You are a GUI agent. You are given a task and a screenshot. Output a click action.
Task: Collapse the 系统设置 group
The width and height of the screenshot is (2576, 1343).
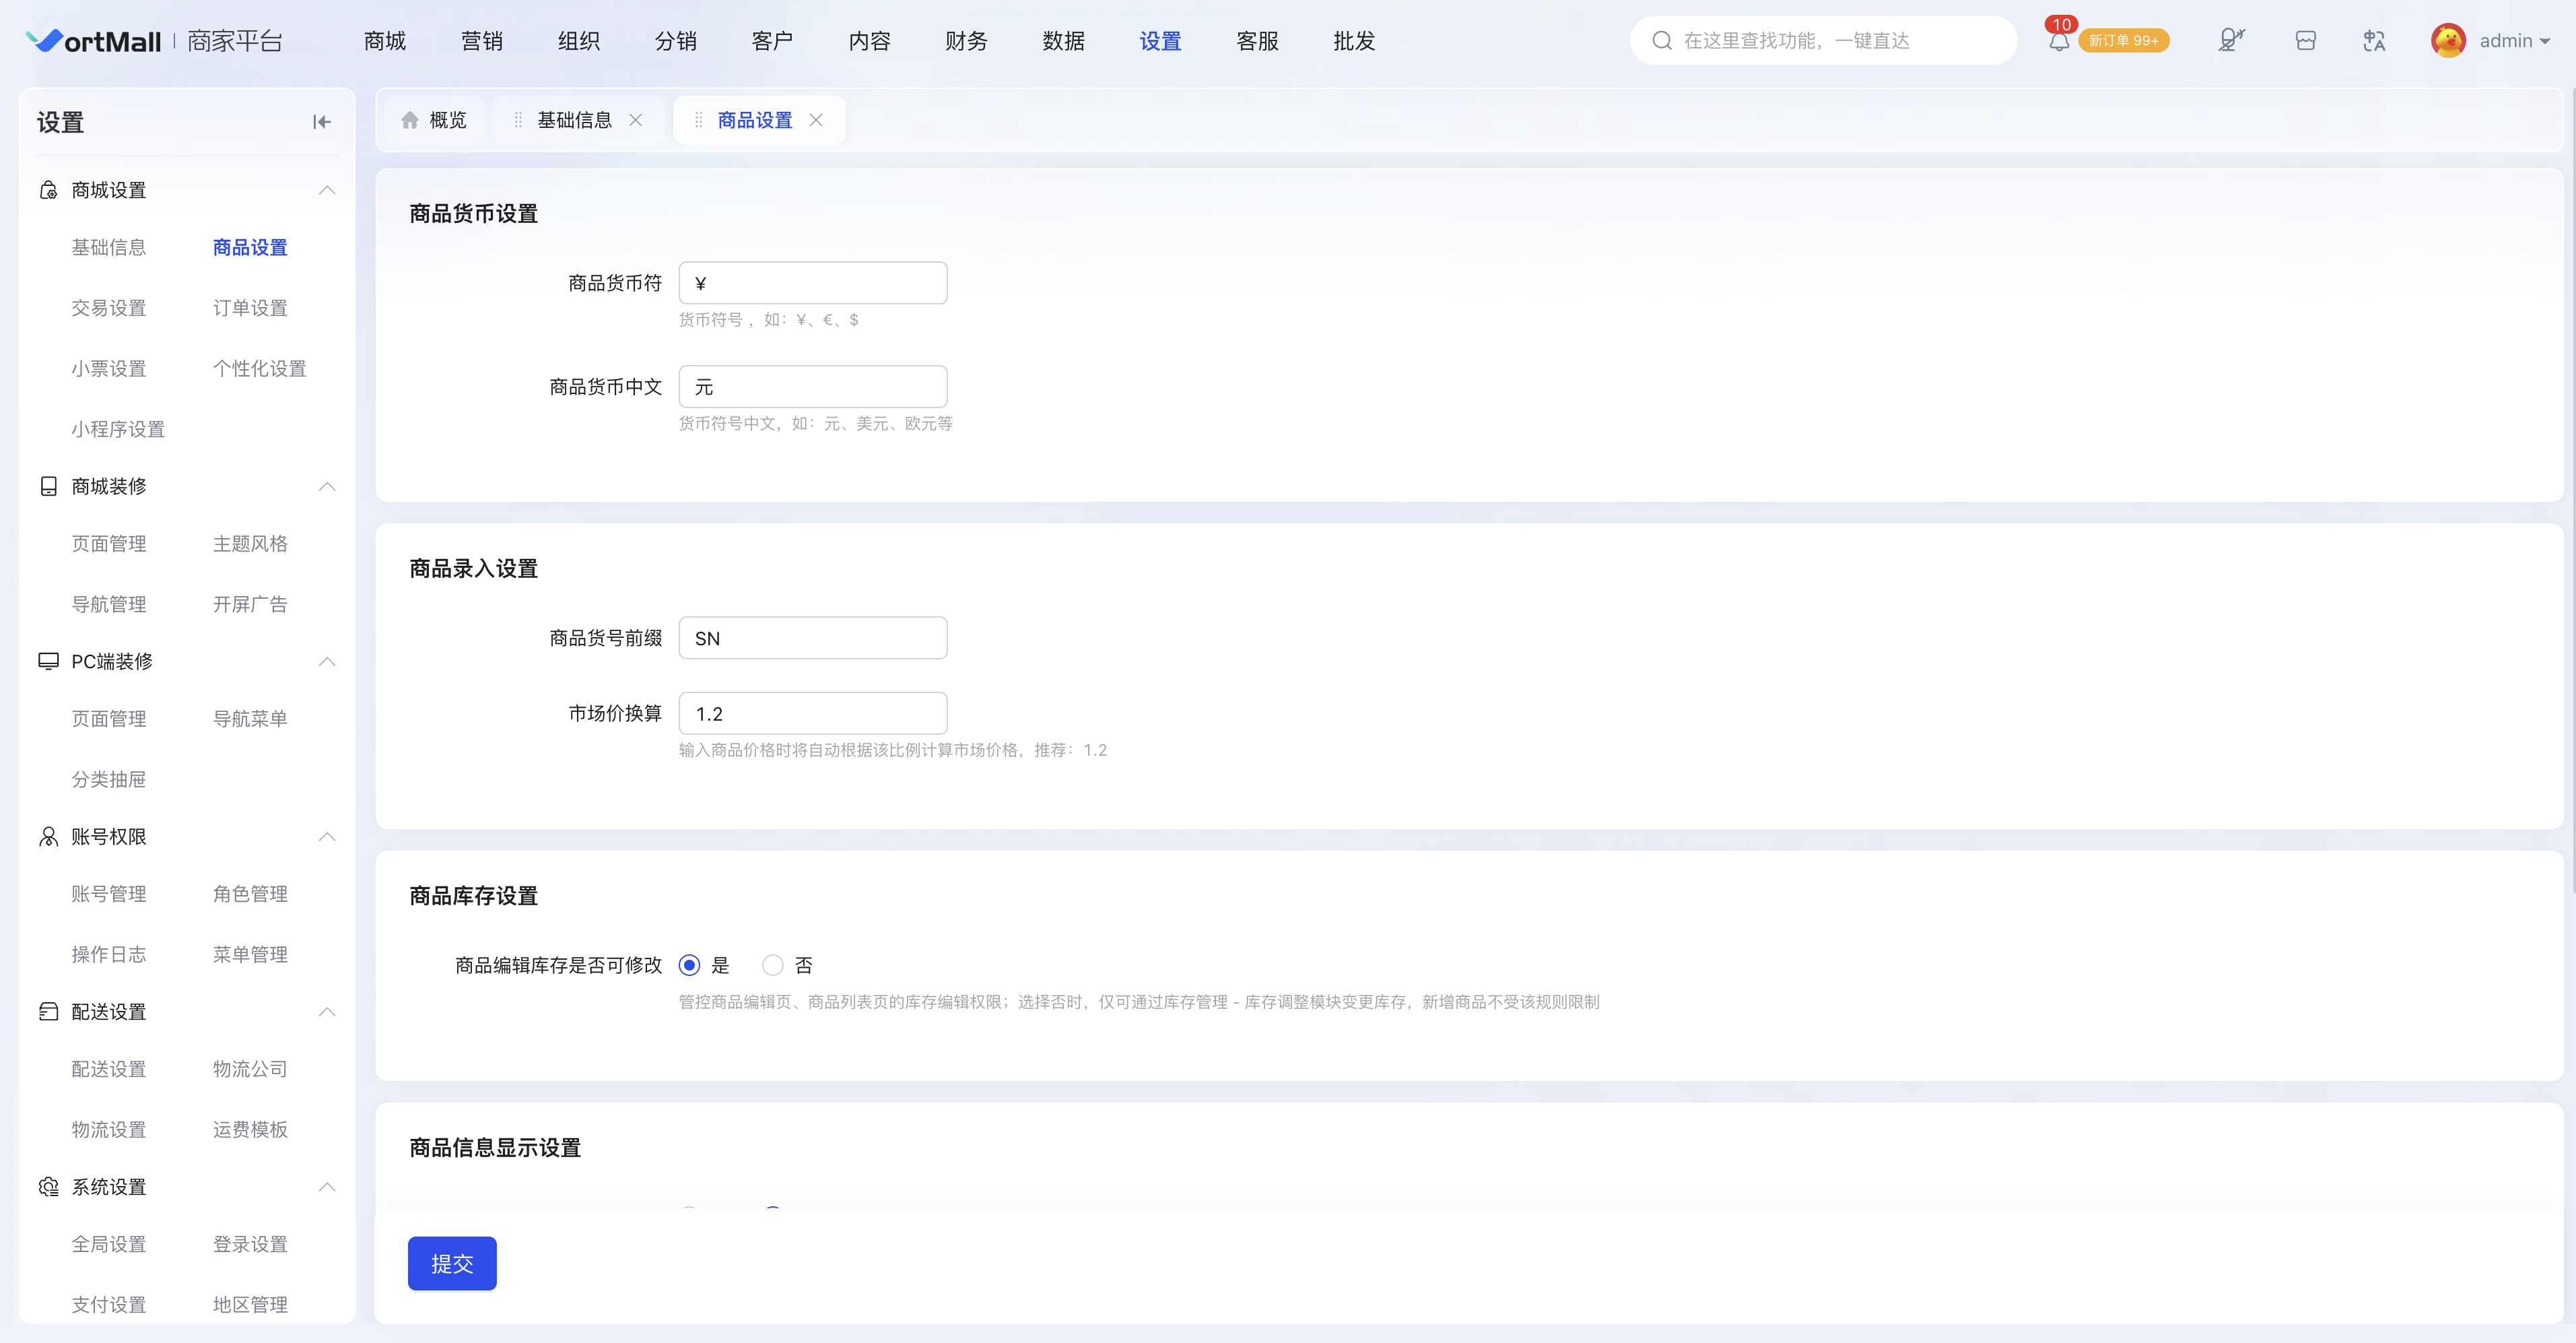[x=327, y=1186]
